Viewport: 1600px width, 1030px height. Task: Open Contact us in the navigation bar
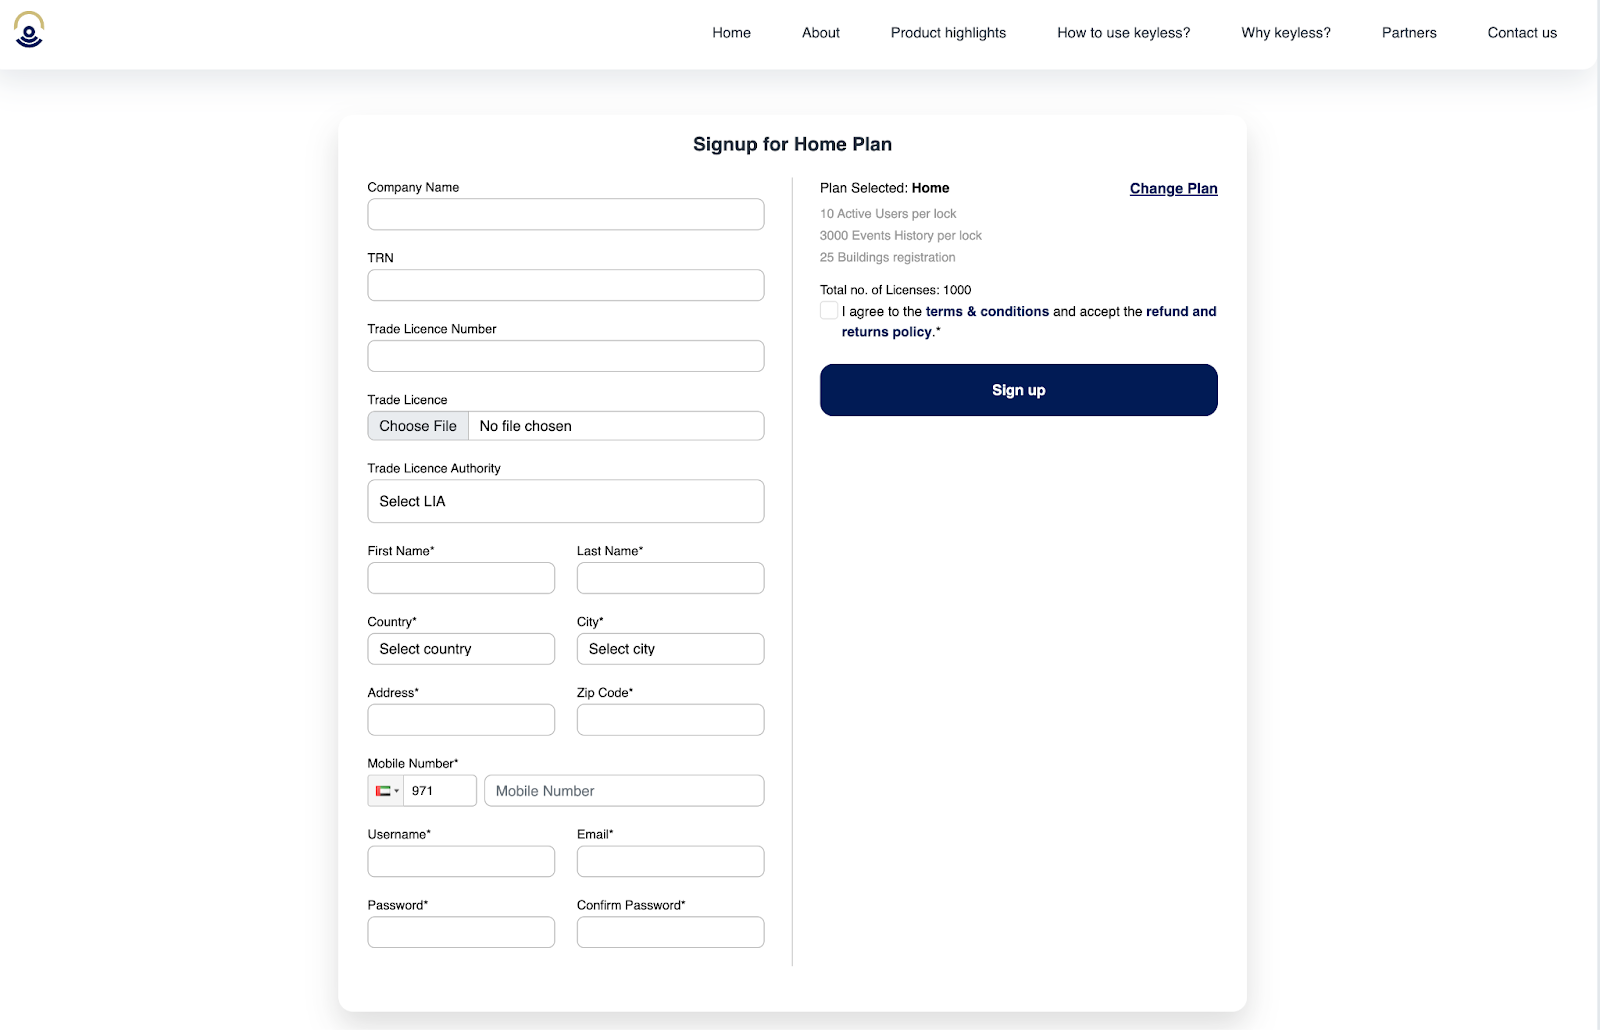(x=1522, y=33)
